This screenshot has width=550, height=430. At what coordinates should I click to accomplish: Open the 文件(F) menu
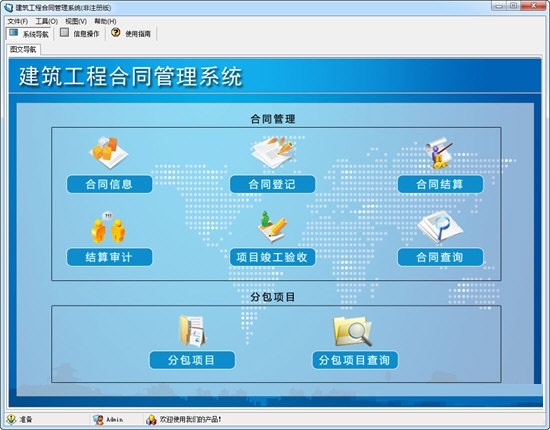click(x=18, y=21)
